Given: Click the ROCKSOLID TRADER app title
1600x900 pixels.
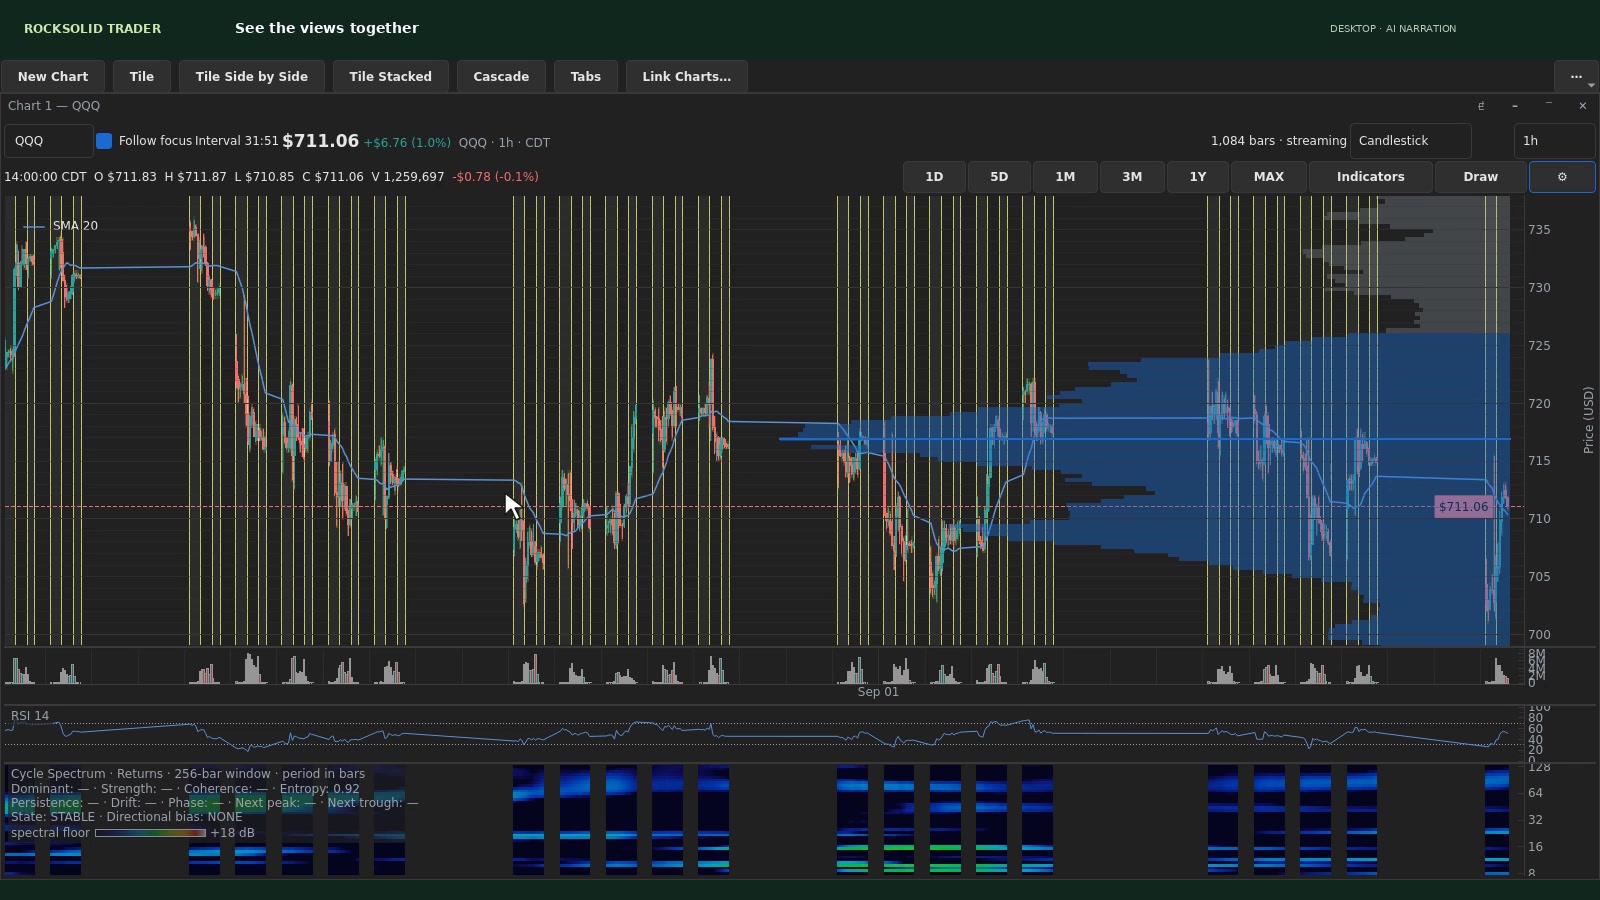Looking at the screenshot, I should 92,29.
